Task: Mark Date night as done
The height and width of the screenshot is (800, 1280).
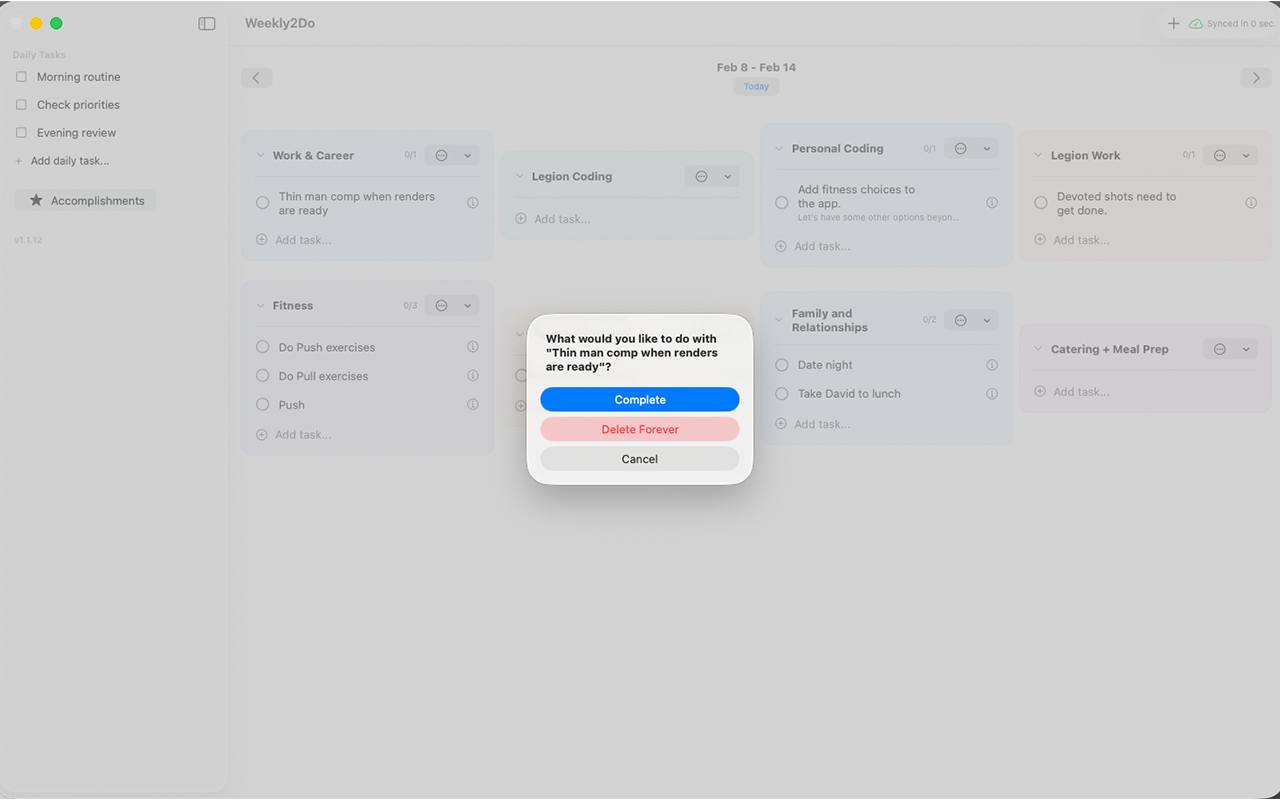Action: [782, 365]
